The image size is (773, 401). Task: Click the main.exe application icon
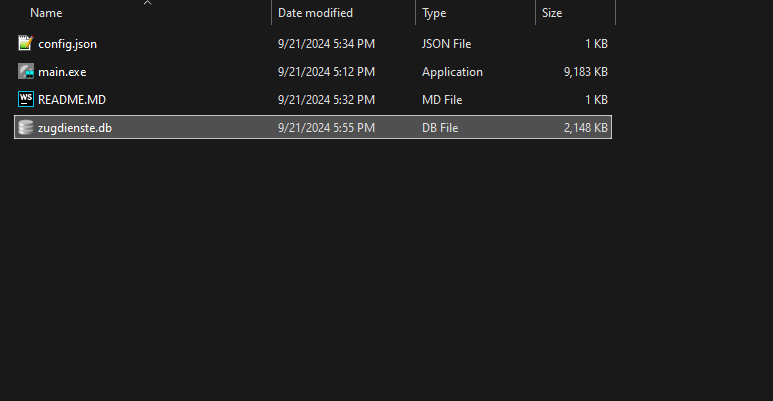[x=26, y=72]
